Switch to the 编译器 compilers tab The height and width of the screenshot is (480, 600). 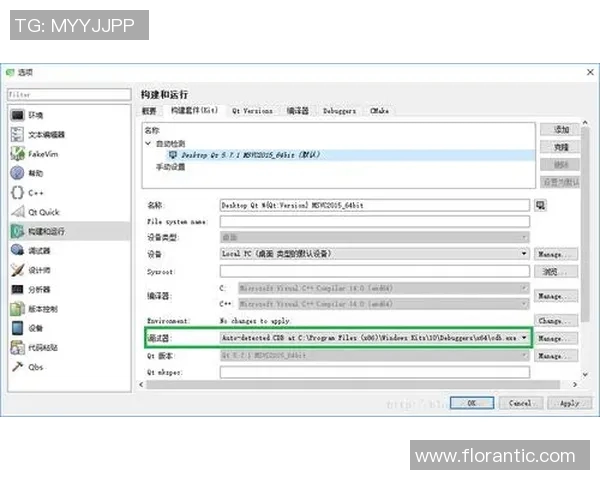[298, 111]
